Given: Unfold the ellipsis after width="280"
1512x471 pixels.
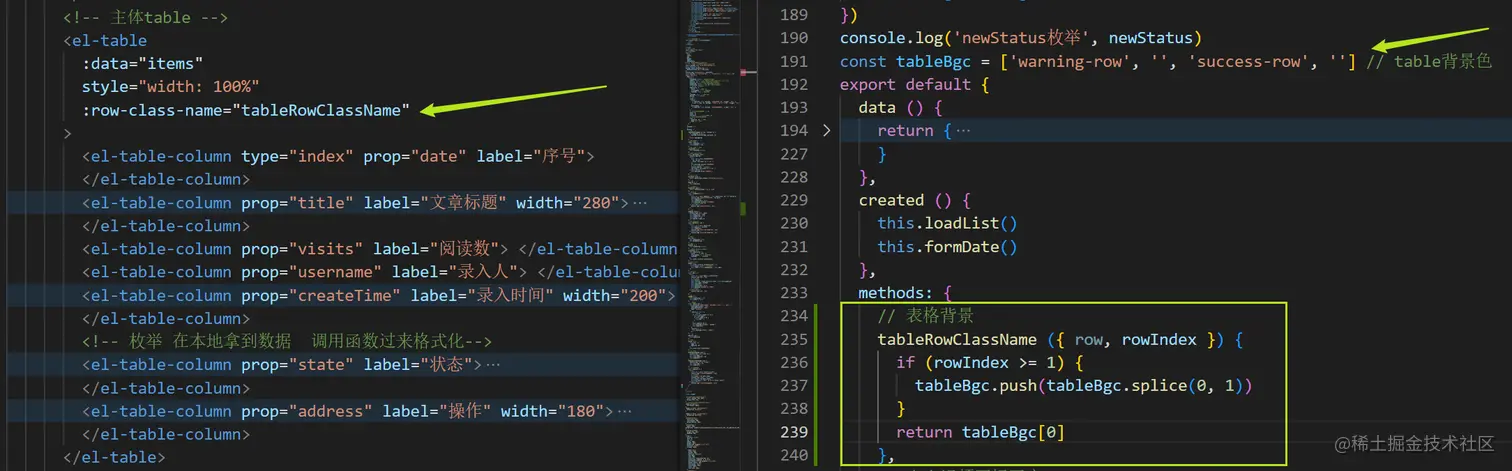Looking at the screenshot, I should coord(640,203).
